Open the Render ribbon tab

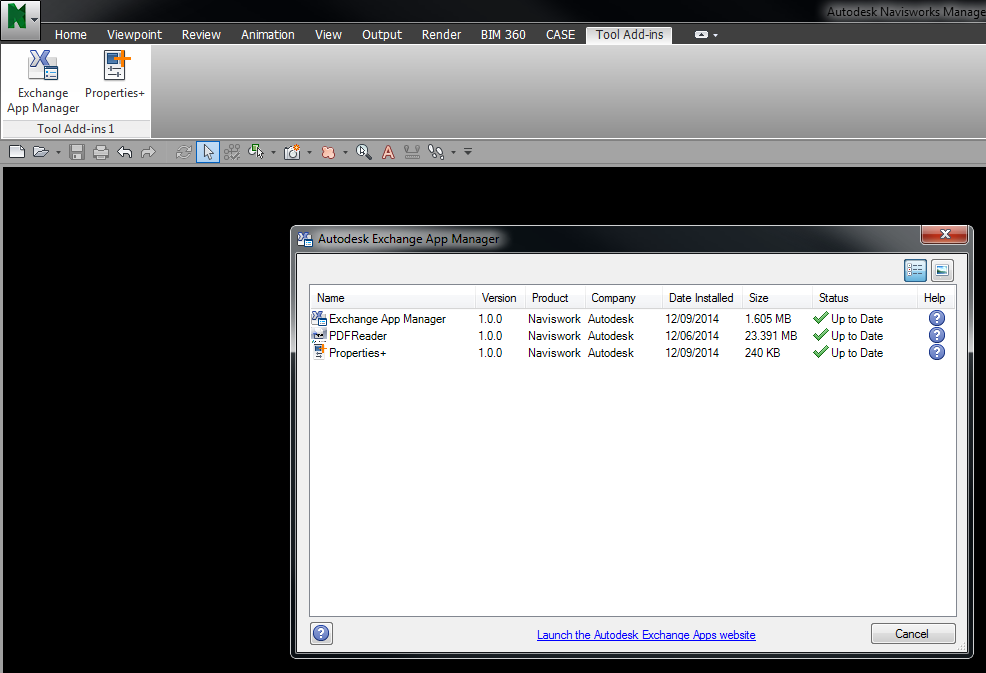[x=441, y=34]
